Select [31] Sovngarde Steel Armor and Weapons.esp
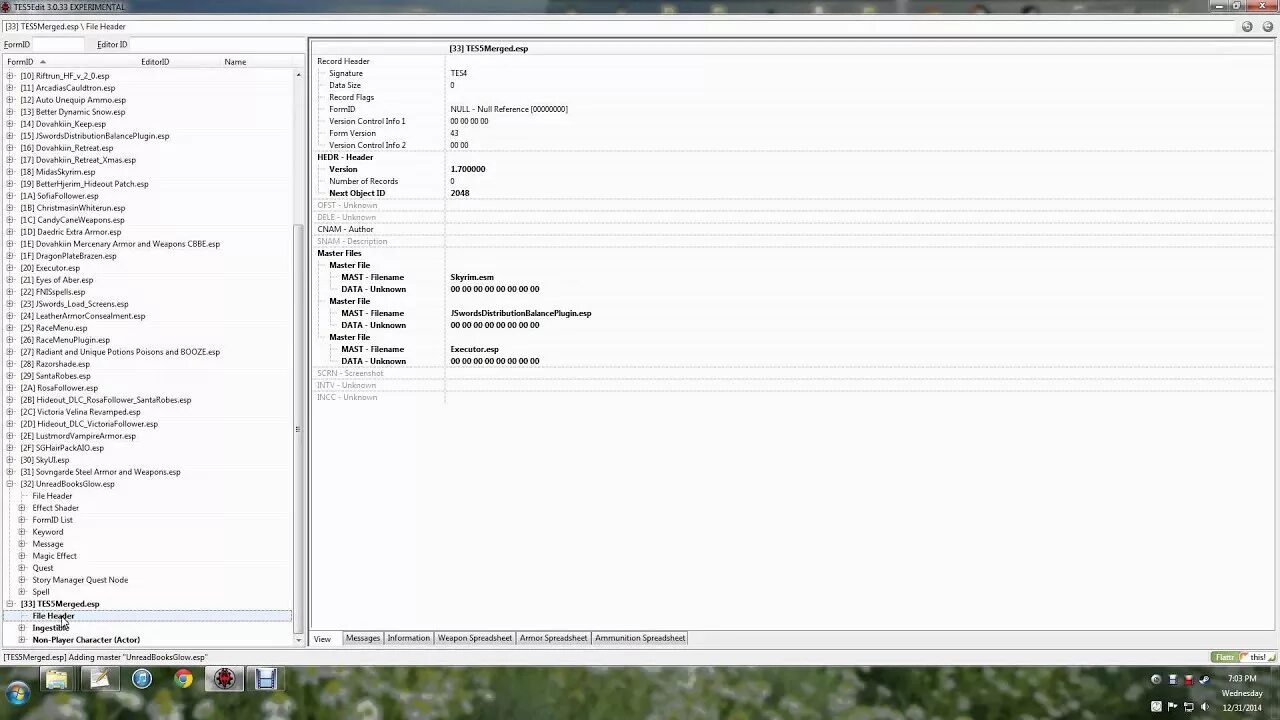1280x720 pixels. pyautogui.click(x=100, y=472)
